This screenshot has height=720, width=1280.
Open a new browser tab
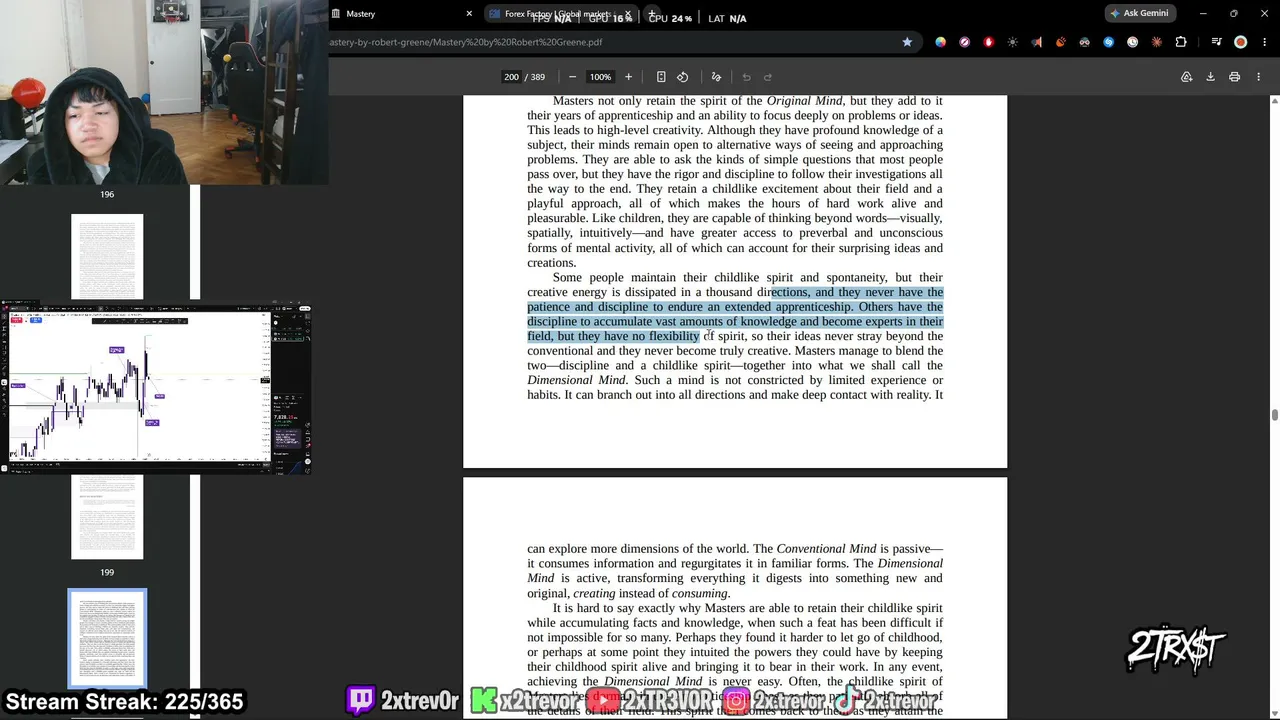(651, 14)
